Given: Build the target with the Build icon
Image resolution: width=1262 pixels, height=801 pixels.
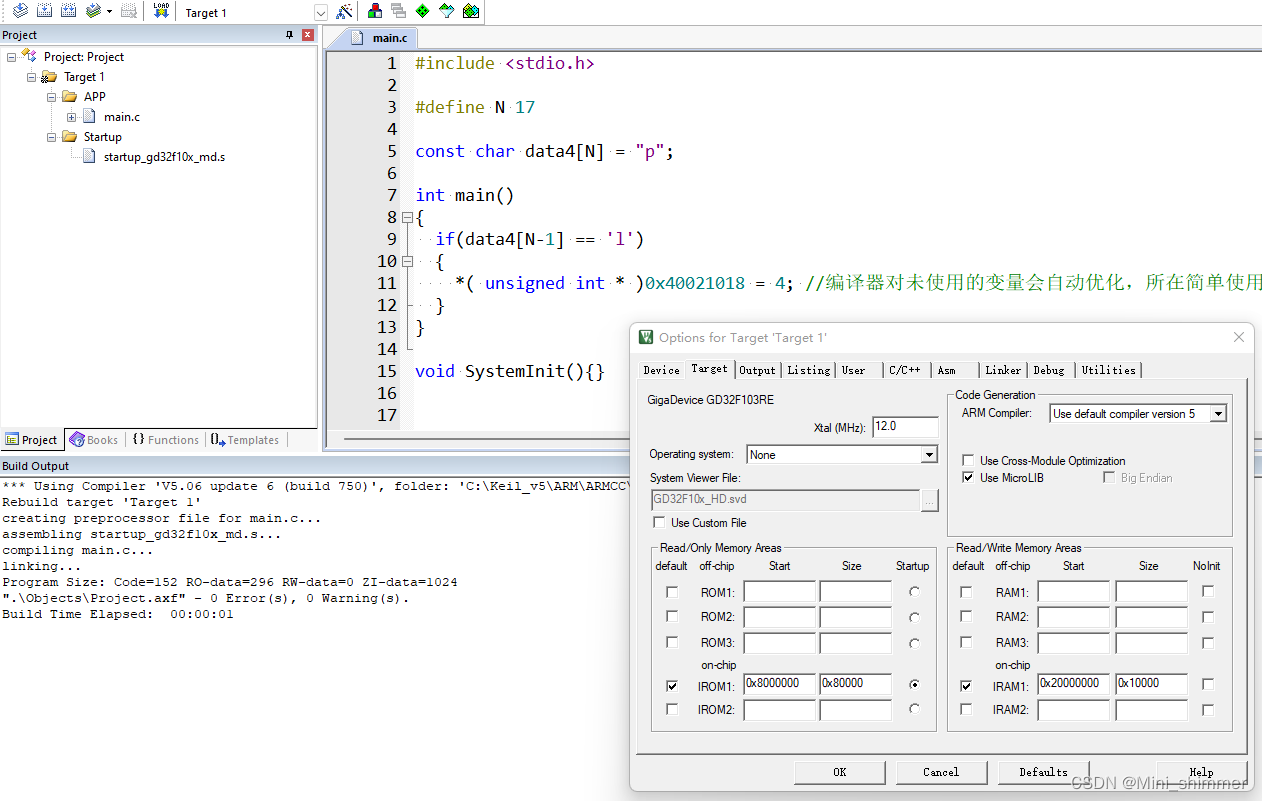Looking at the screenshot, I should tap(46, 12).
